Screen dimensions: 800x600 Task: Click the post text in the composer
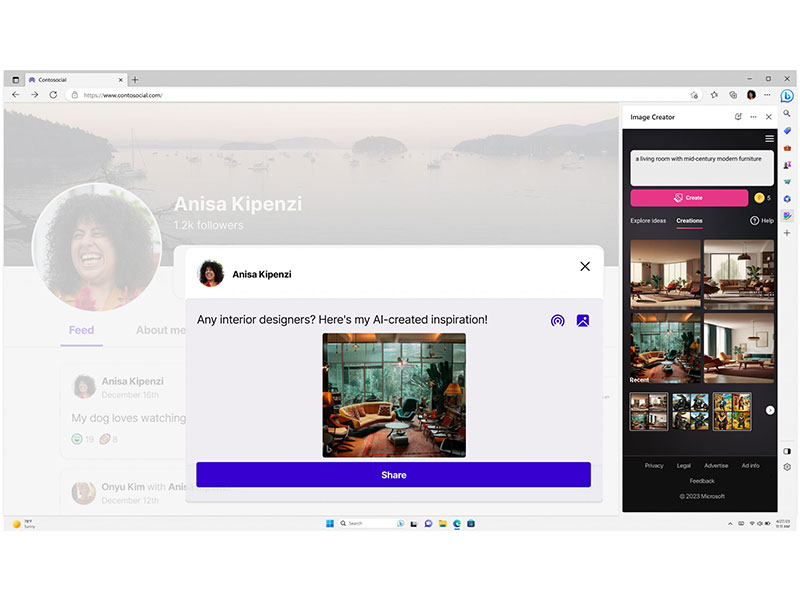pos(342,320)
